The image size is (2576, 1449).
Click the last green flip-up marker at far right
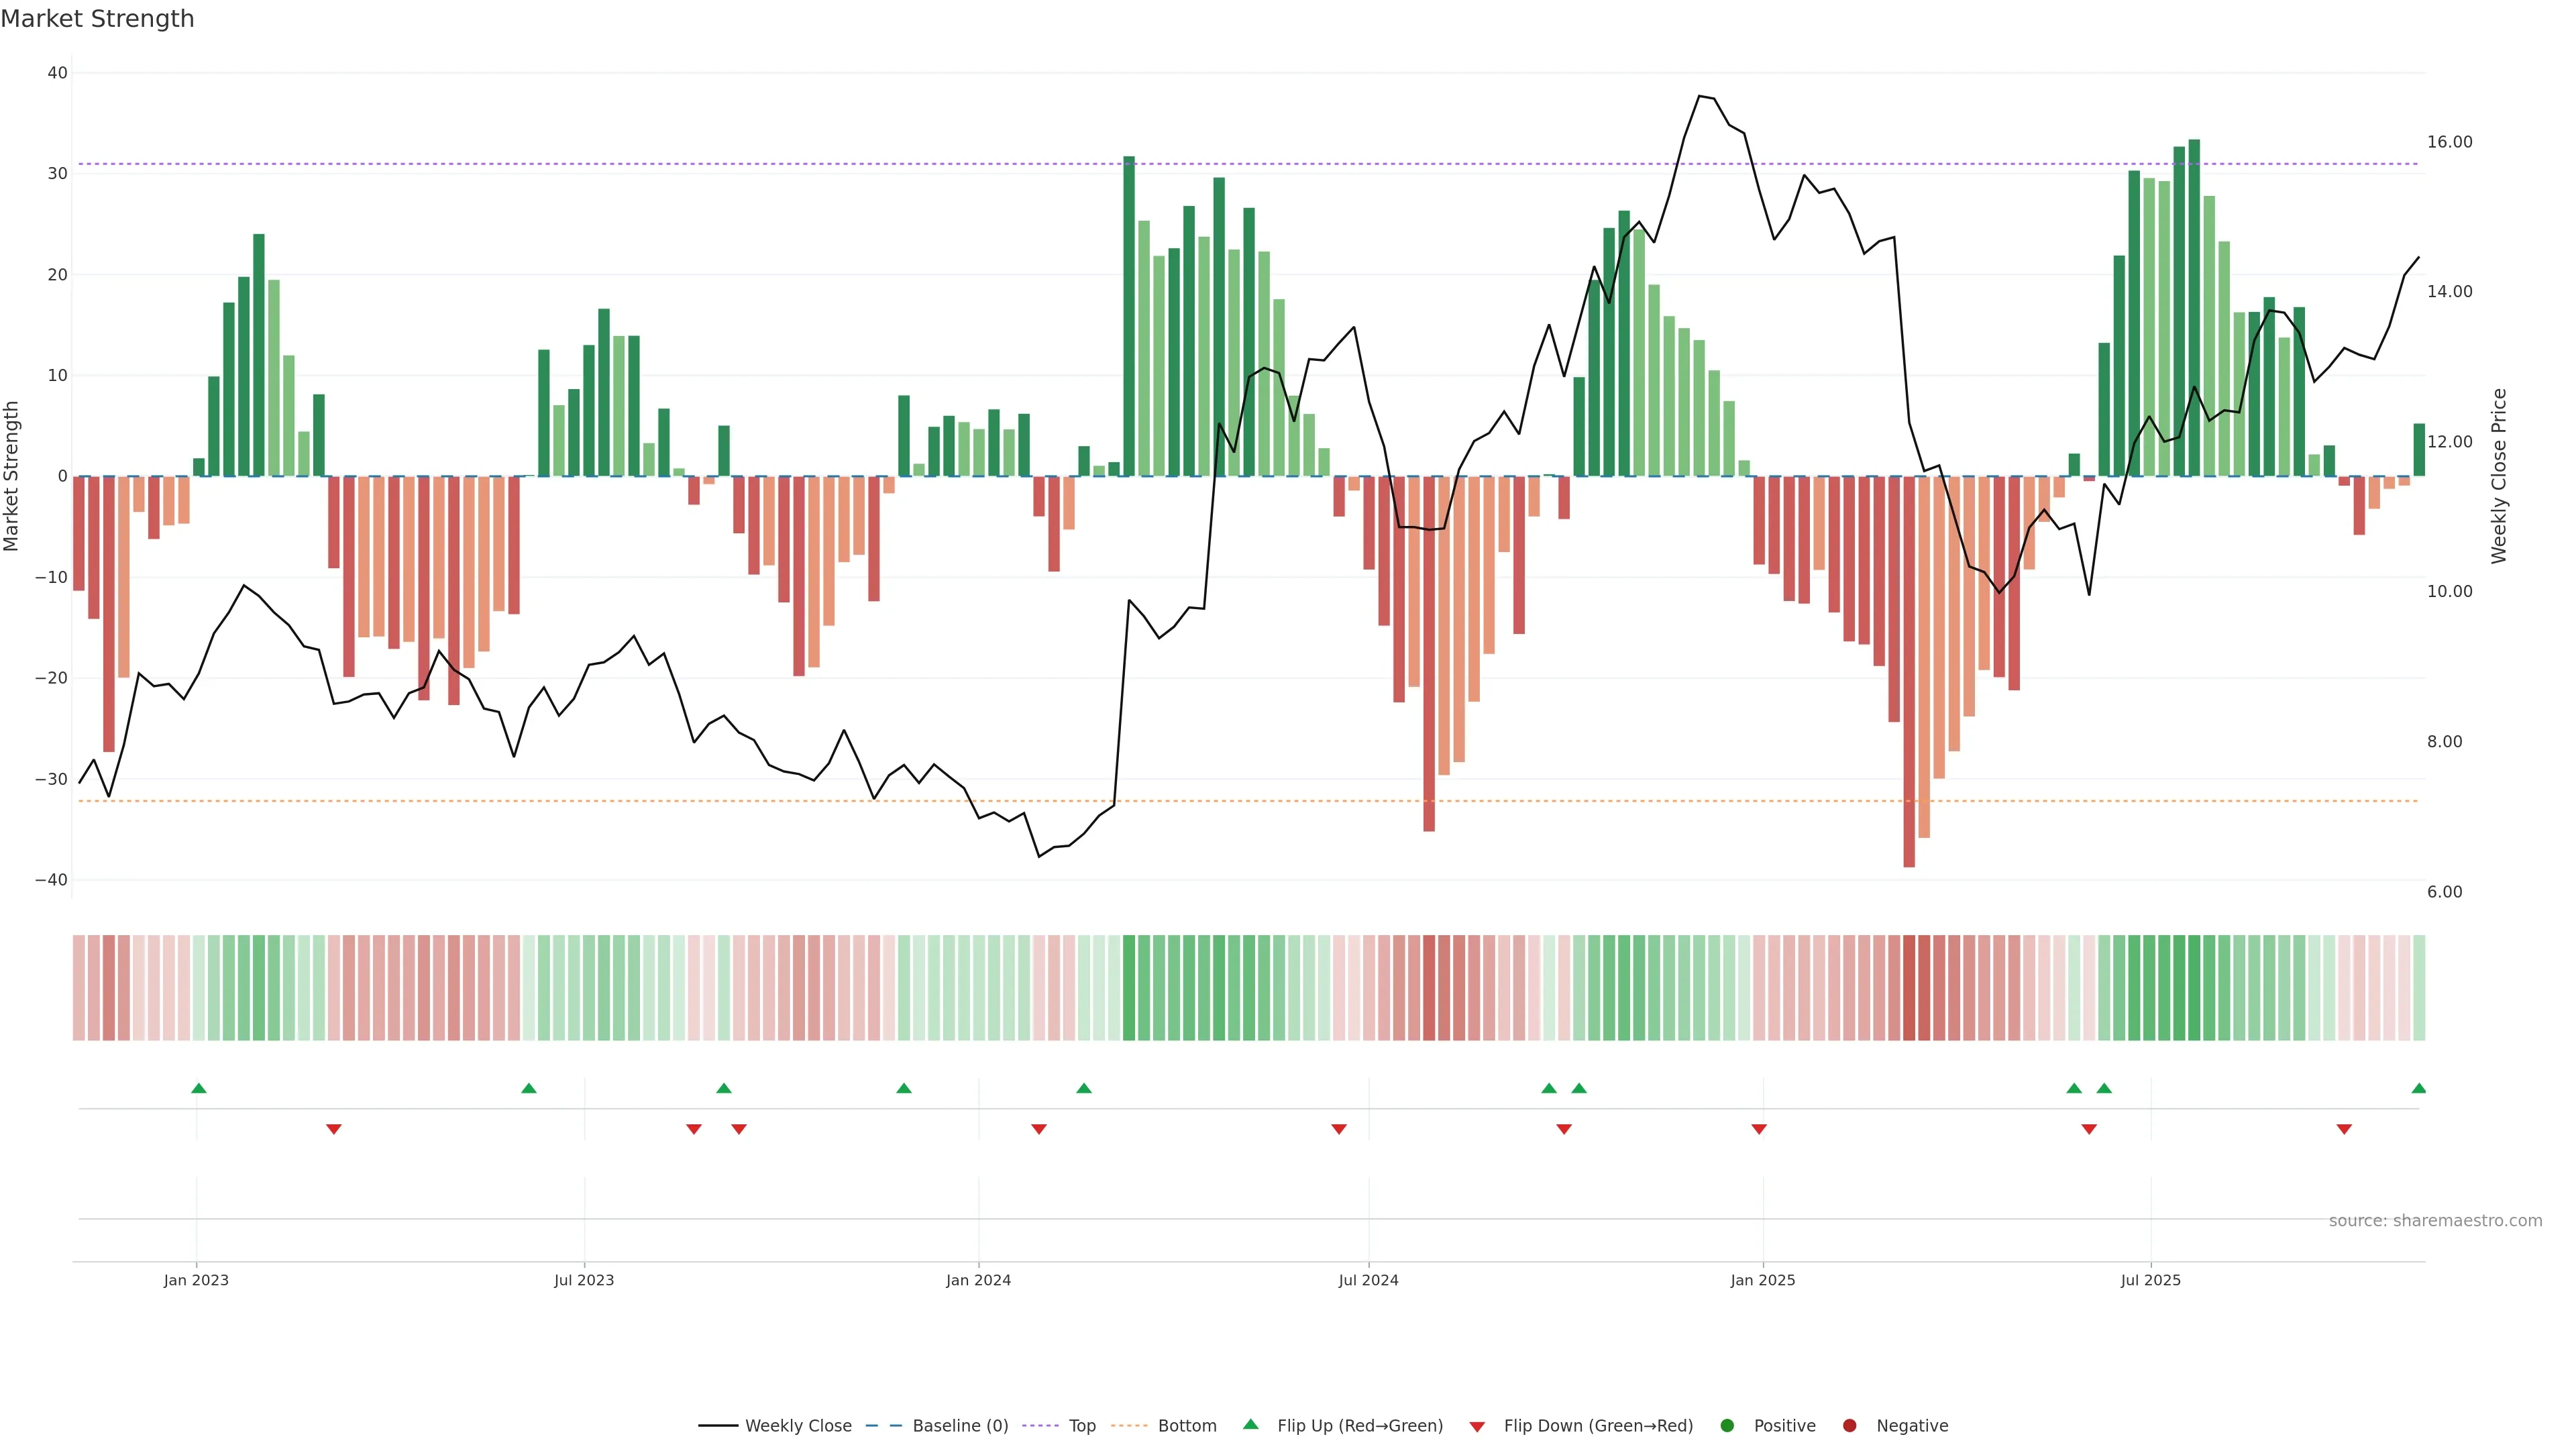tap(2418, 1088)
